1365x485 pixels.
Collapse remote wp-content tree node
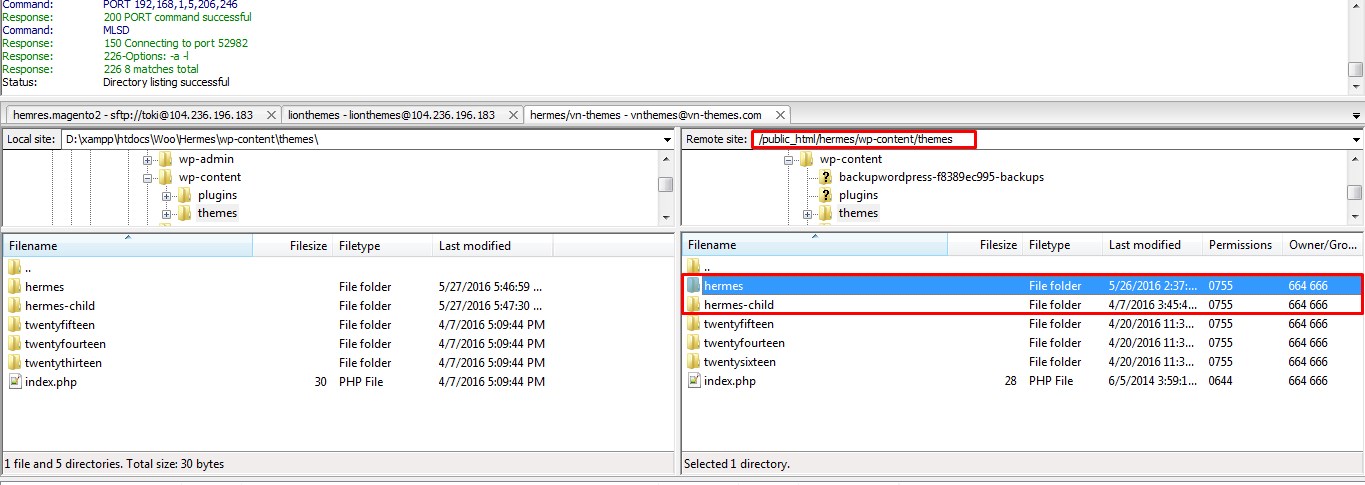coord(789,160)
